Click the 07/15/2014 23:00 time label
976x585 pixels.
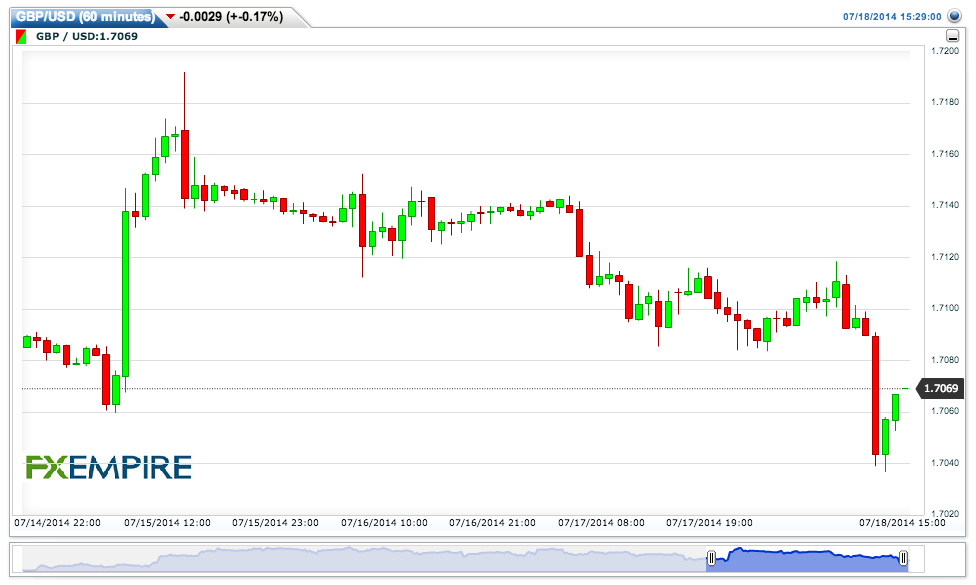click(x=276, y=523)
